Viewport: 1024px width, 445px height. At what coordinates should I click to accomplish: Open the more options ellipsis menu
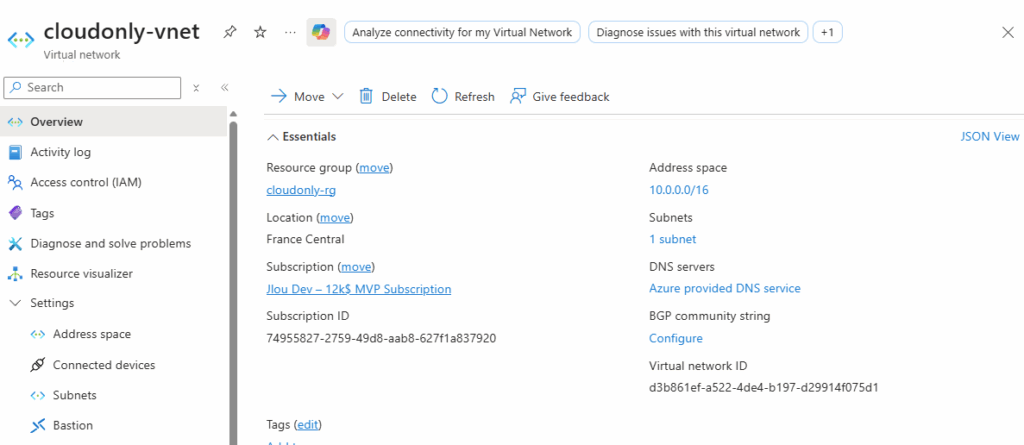pyautogui.click(x=290, y=32)
